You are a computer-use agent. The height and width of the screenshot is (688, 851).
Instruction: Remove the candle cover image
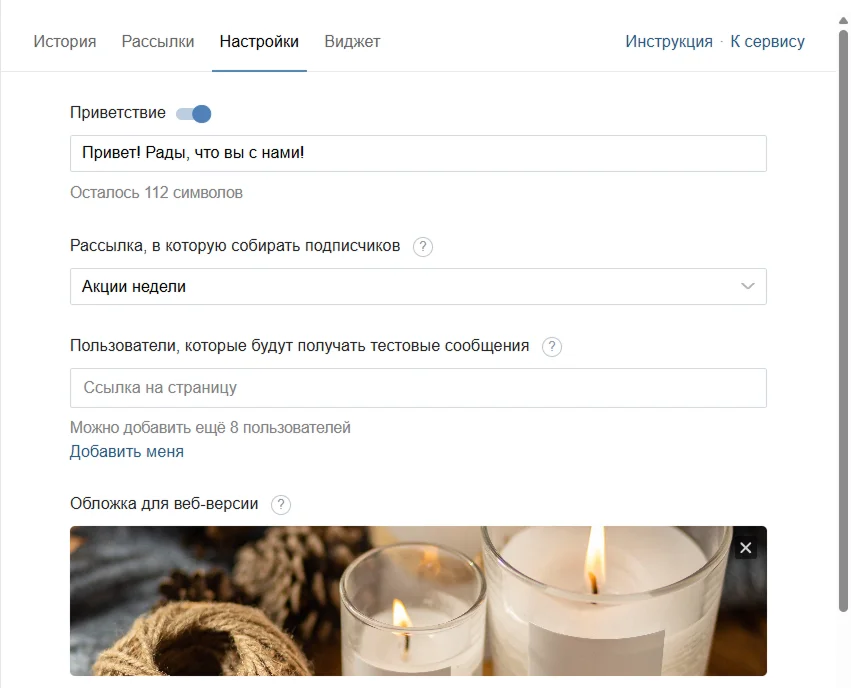tap(746, 548)
